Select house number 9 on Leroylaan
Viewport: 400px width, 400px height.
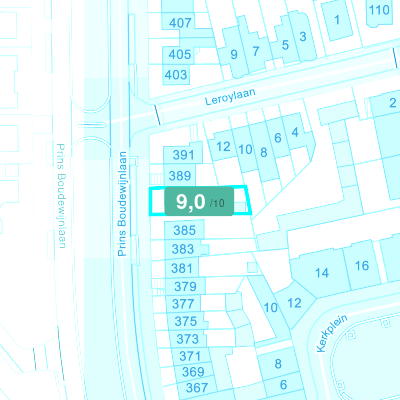coord(234,54)
